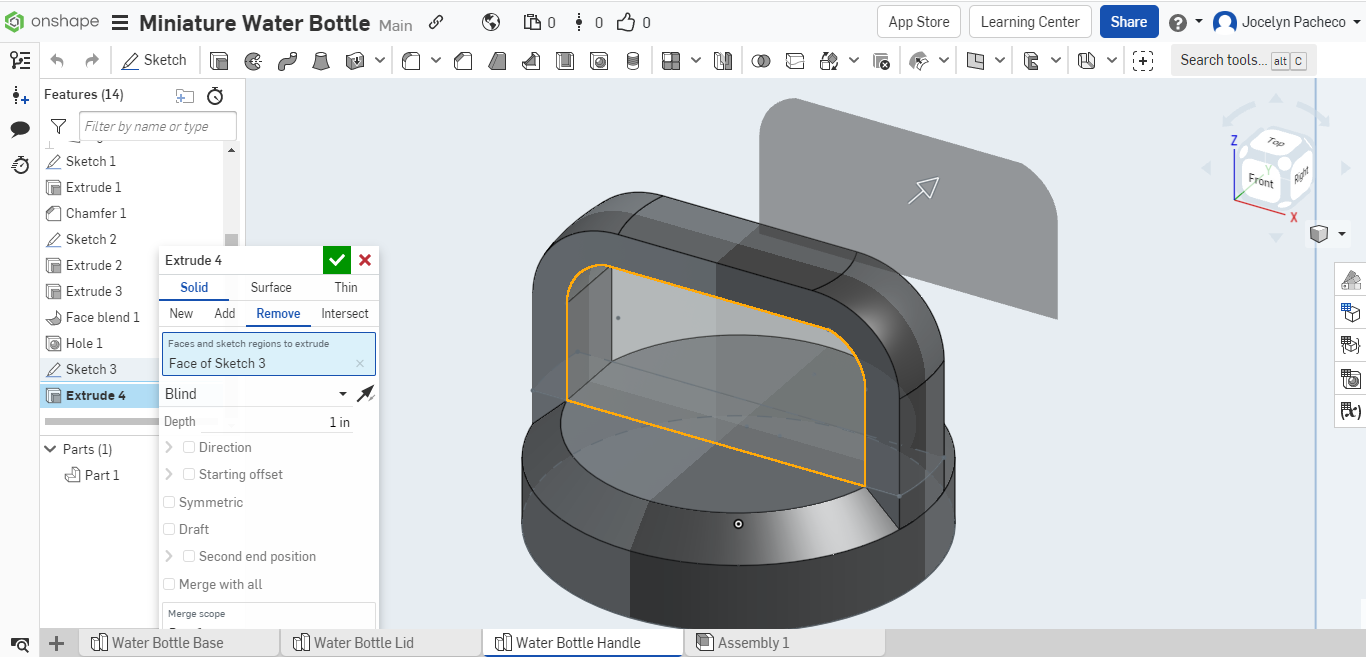Choose the Sweep tool
Image resolution: width=1366 pixels, height=657 pixels.
(x=287, y=61)
